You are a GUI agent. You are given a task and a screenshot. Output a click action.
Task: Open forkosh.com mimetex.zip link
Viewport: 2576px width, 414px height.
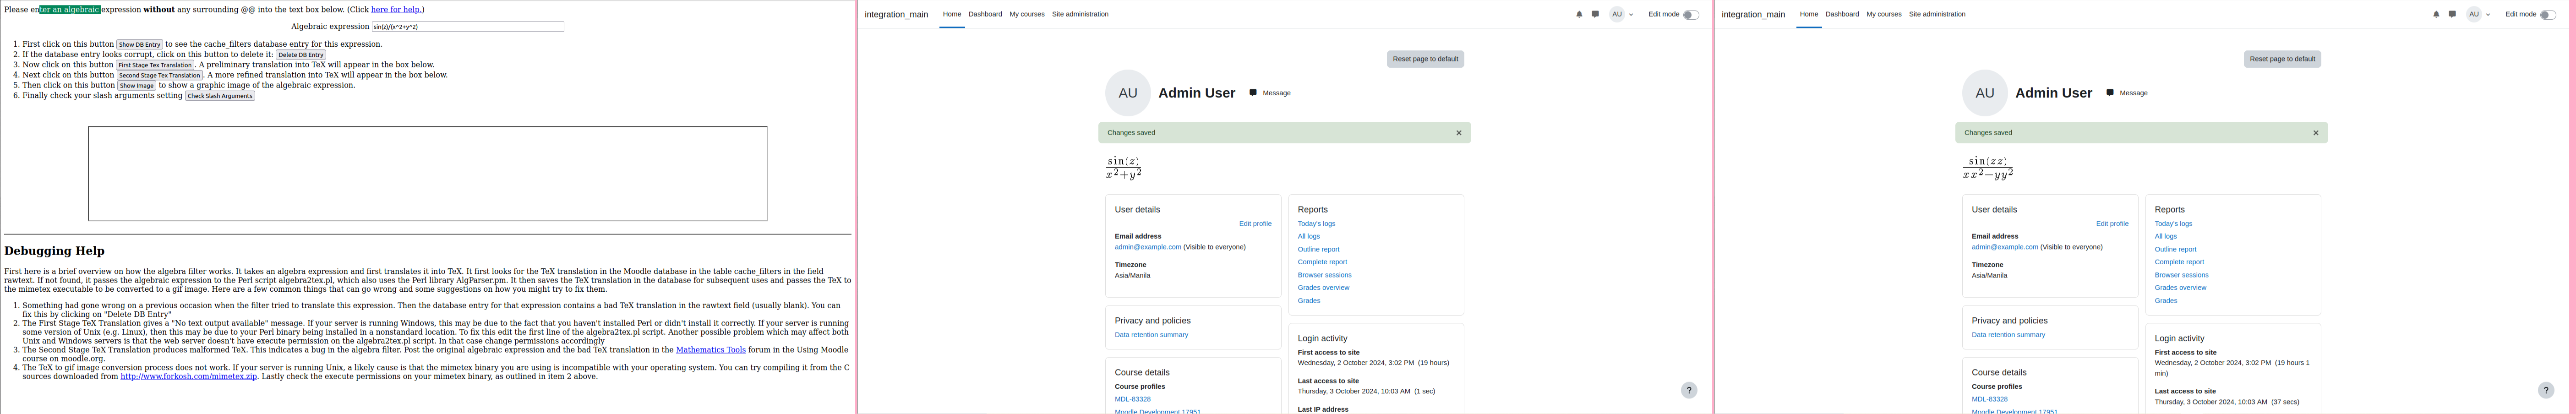pyautogui.click(x=189, y=376)
